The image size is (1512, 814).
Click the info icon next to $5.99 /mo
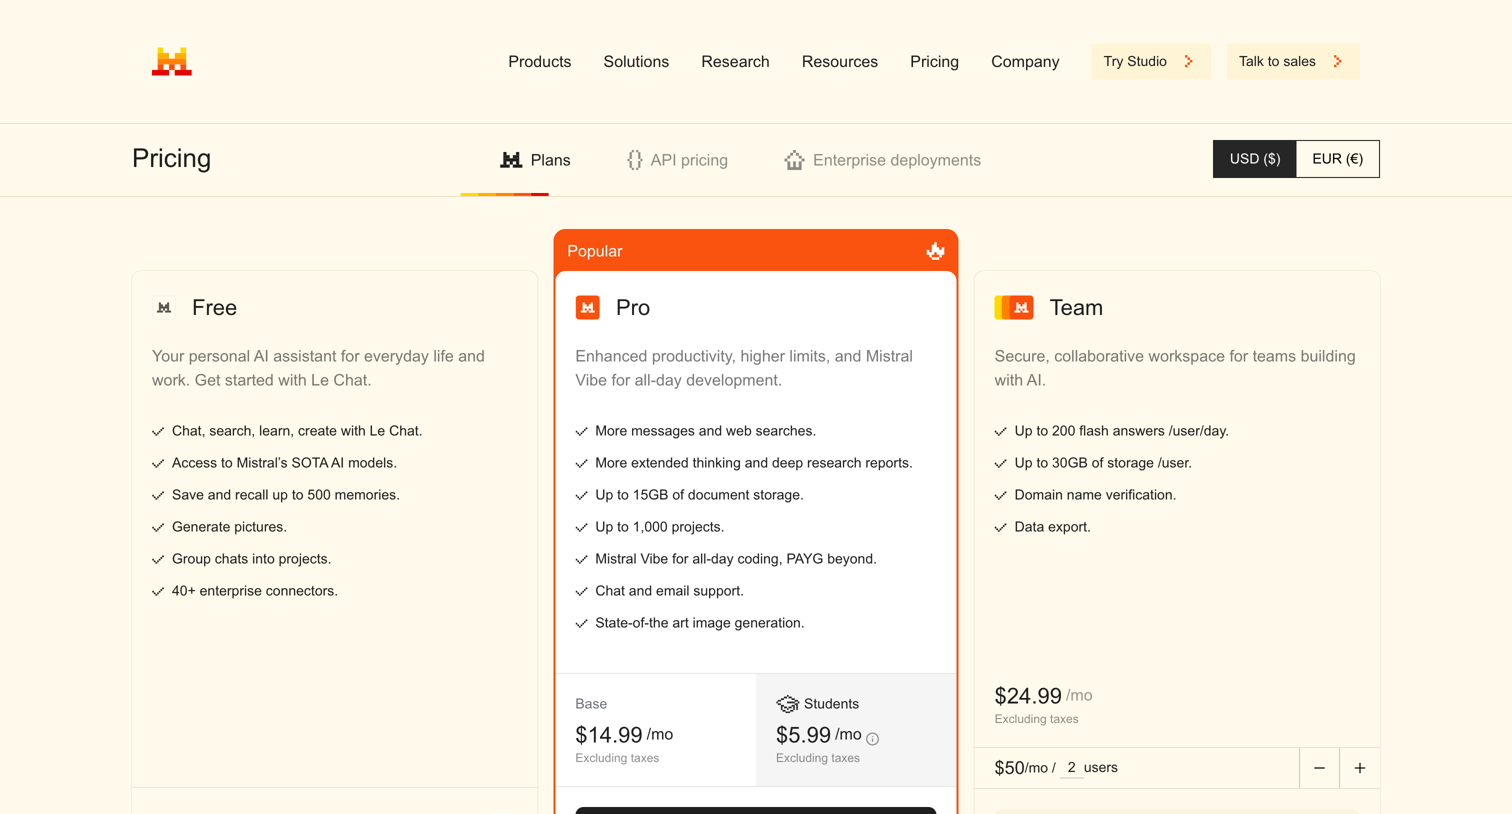(873, 739)
